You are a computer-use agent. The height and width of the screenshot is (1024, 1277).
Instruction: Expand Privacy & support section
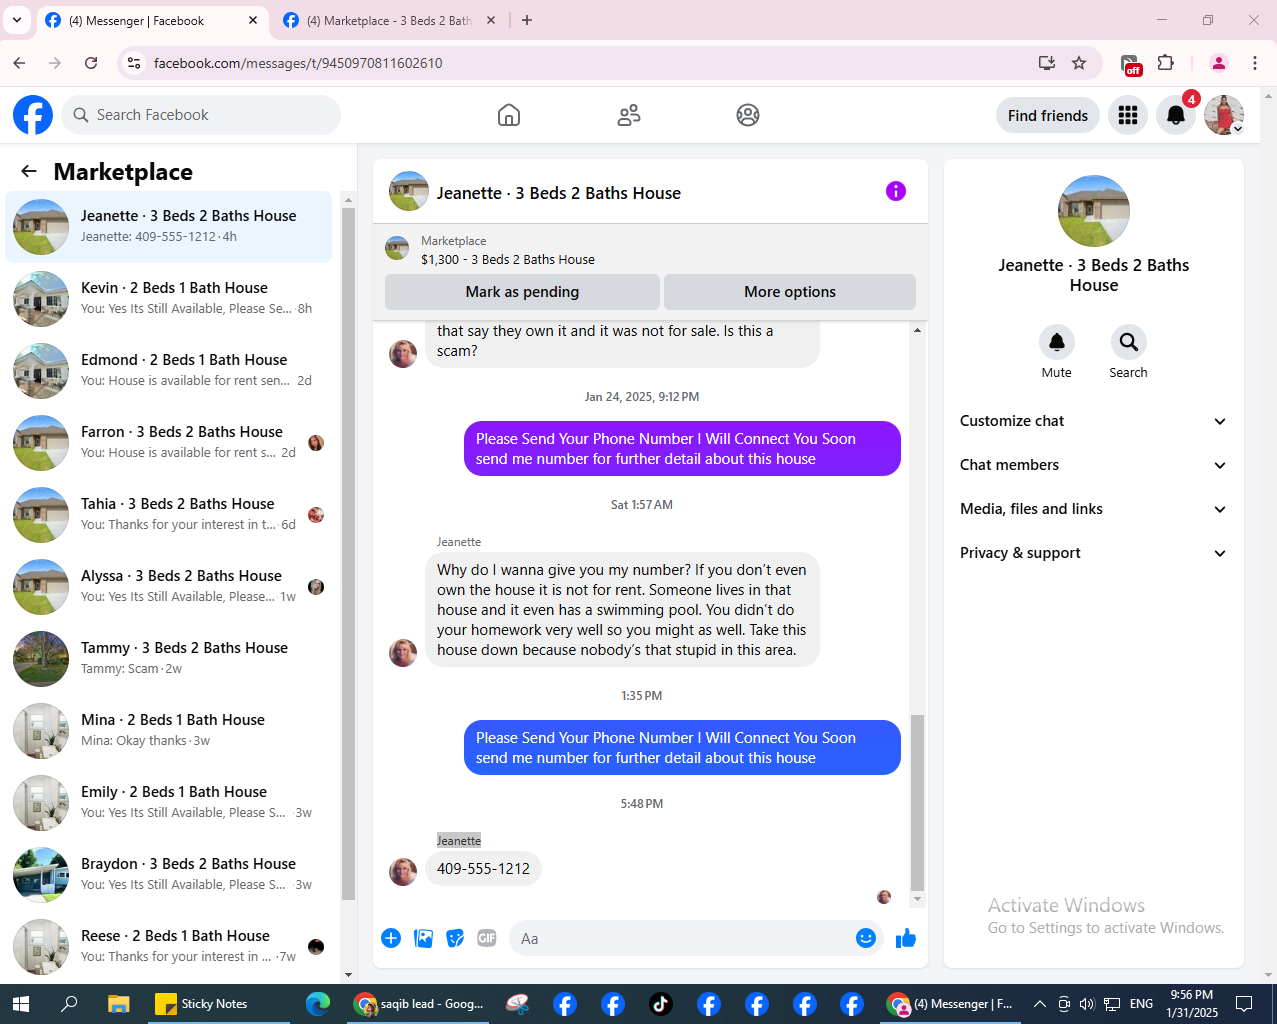(x=1093, y=553)
